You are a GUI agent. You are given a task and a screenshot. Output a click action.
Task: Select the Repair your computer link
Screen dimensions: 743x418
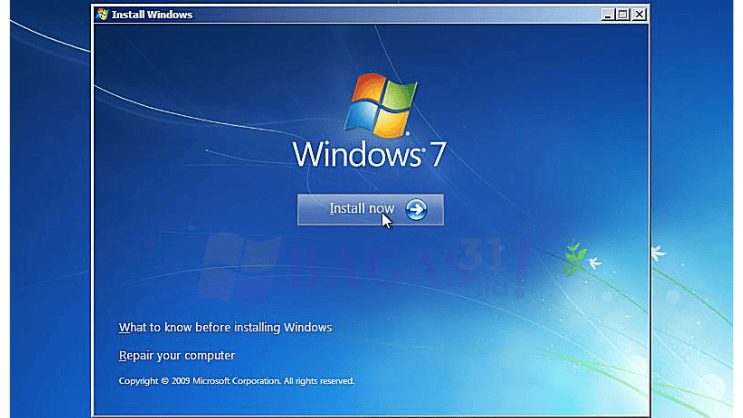[177, 355]
